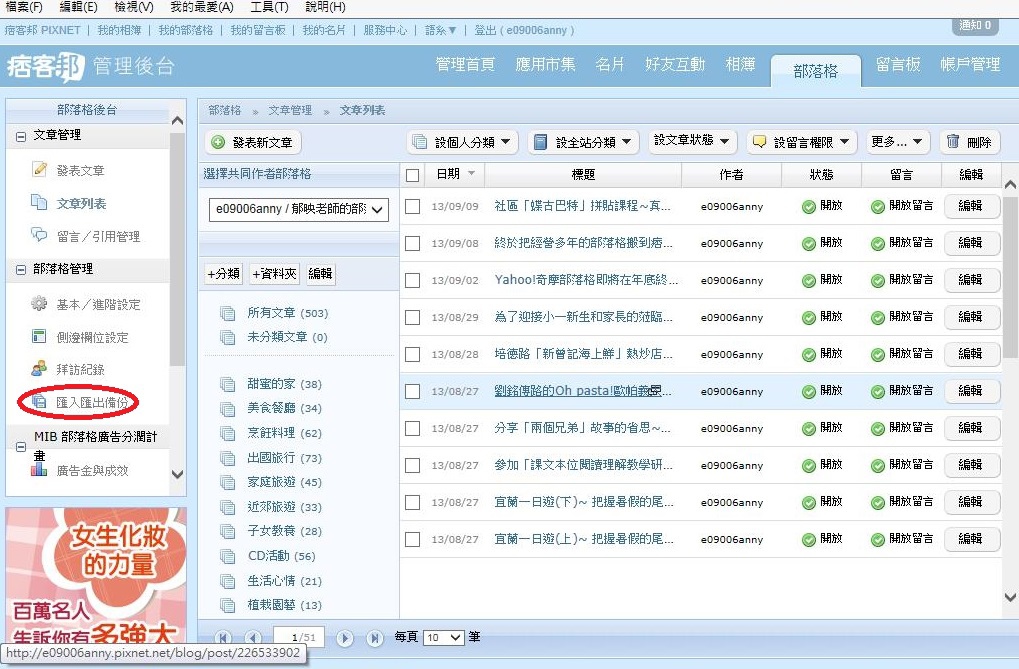Click the +資料夾 button
This screenshot has width=1019, height=669.
coord(274,274)
